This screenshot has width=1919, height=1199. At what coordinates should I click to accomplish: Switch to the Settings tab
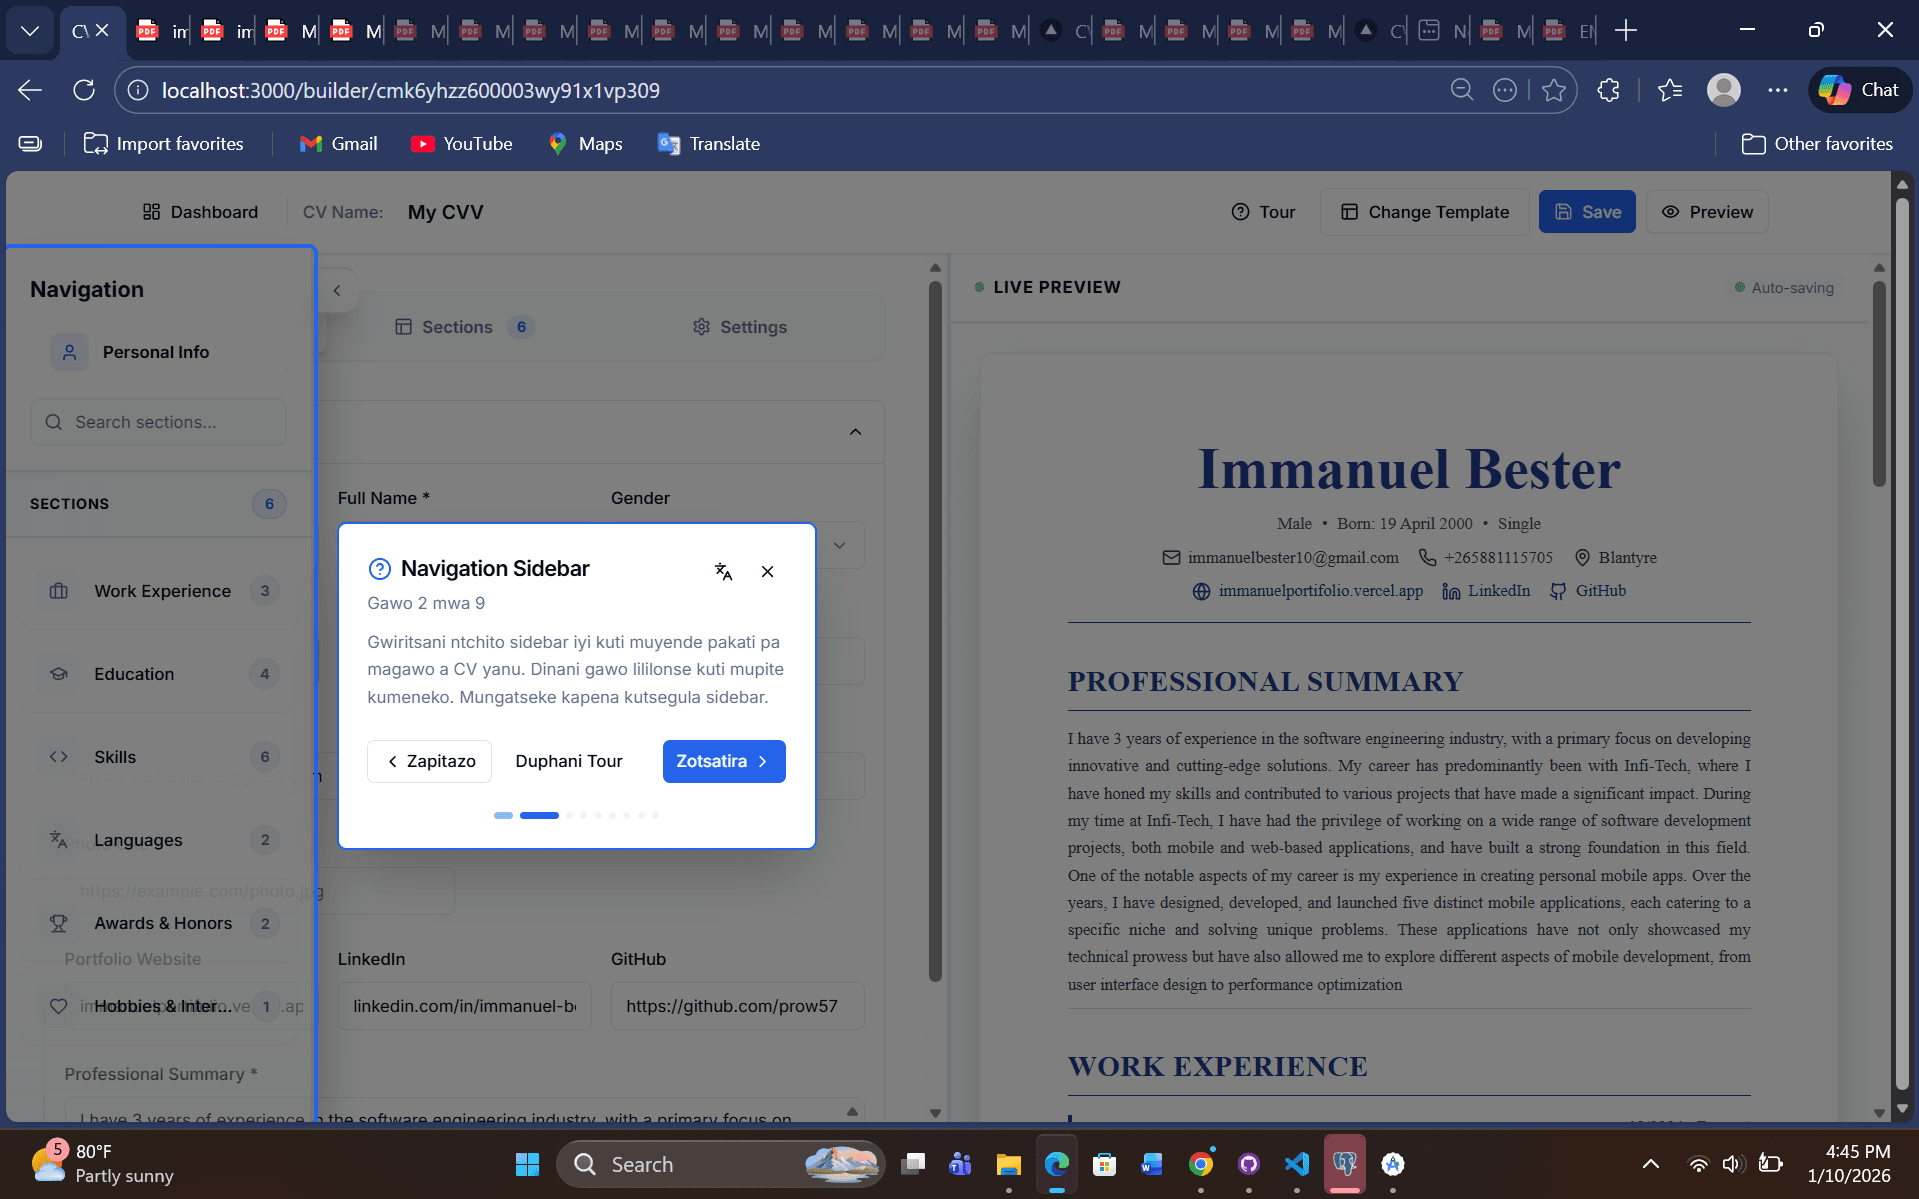click(740, 327)
